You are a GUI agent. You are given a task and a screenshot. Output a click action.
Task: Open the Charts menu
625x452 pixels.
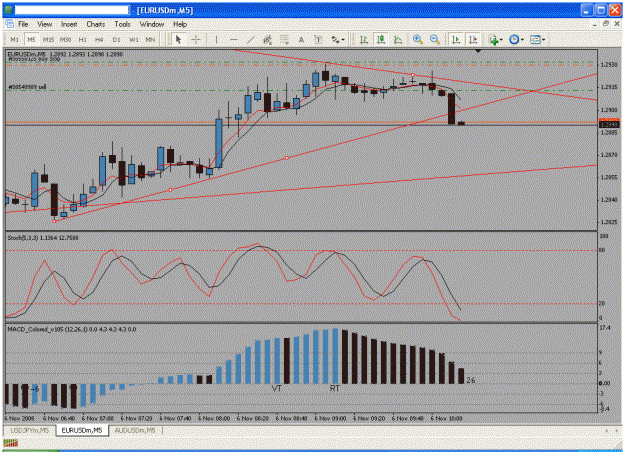(x=96, y=24)
